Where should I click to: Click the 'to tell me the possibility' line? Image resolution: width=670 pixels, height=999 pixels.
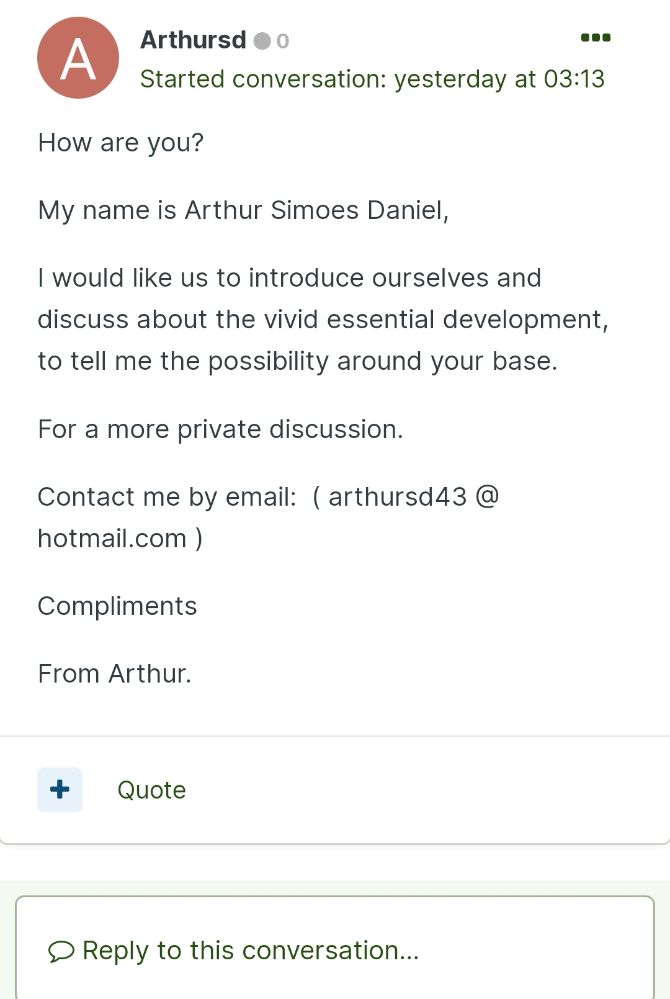tap(297, 361)
